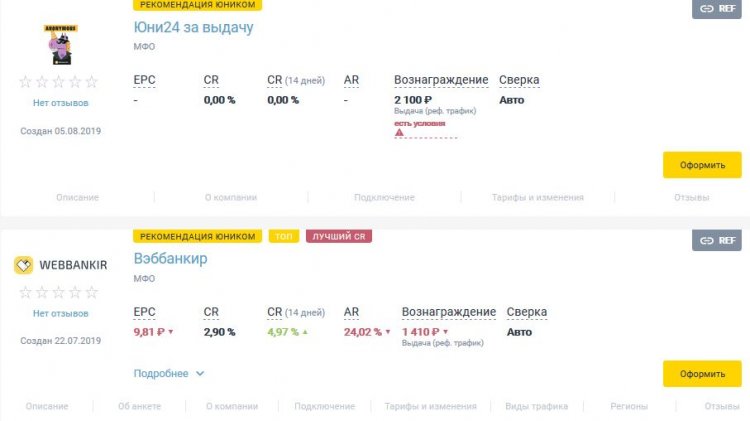Open Нет отзывов link under Вэббанкир

point(60,313)
